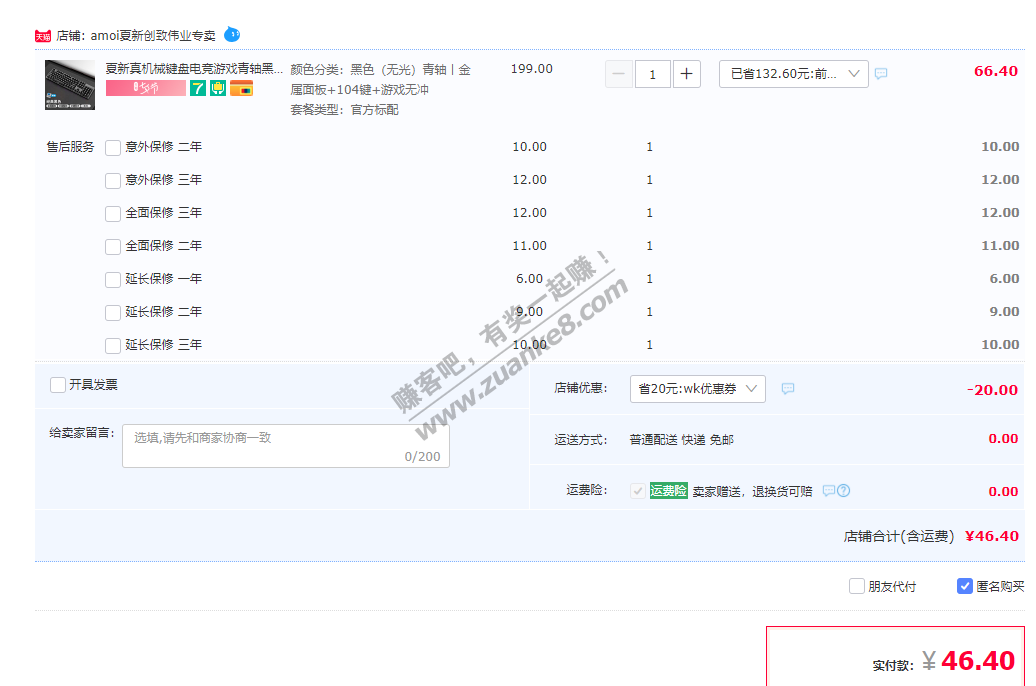
Task: Uncheck the 匿名购买 anonymous purchase box
Action: point(965,587)
